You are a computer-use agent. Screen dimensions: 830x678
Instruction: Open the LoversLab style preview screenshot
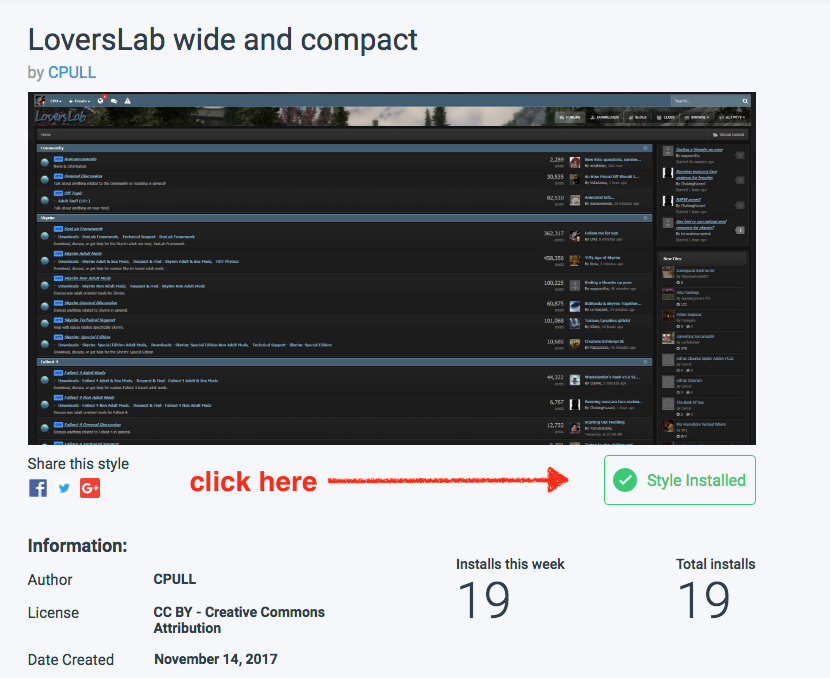(392, 268)
